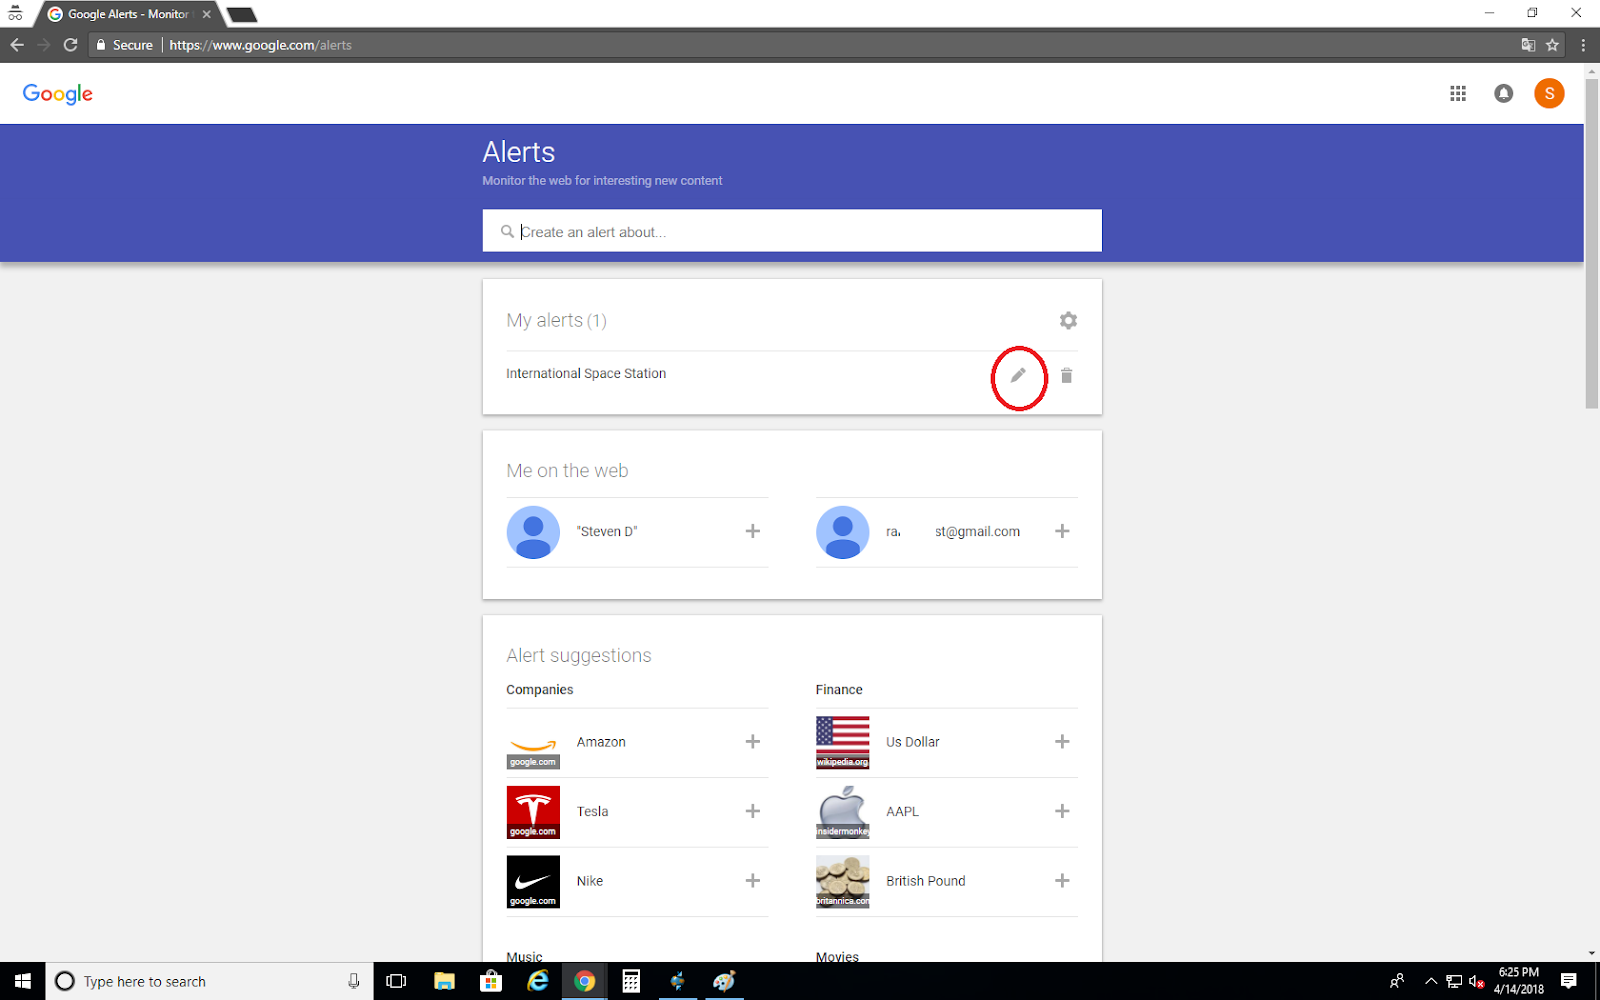Viewport: 1600px width, 1000px height.
Task: Close the Google Alerts tab
Action: [x=206, y=14]
